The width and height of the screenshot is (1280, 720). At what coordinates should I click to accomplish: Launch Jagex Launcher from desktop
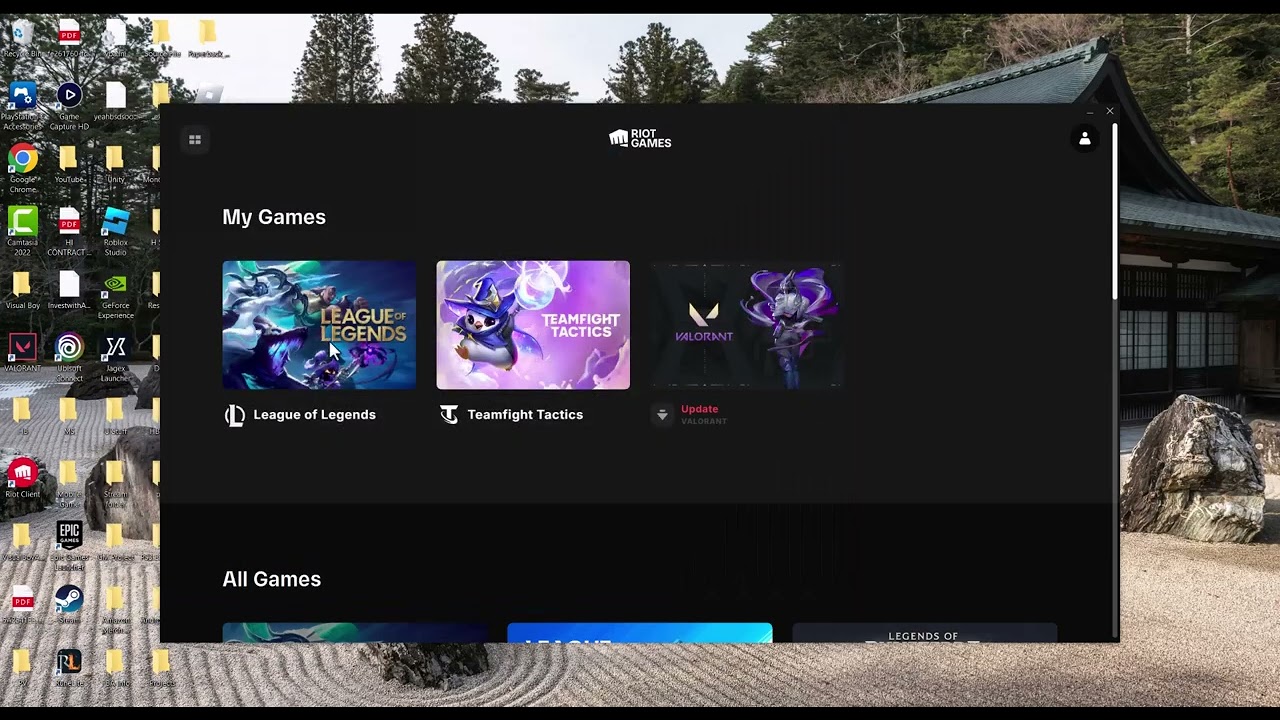116,358
